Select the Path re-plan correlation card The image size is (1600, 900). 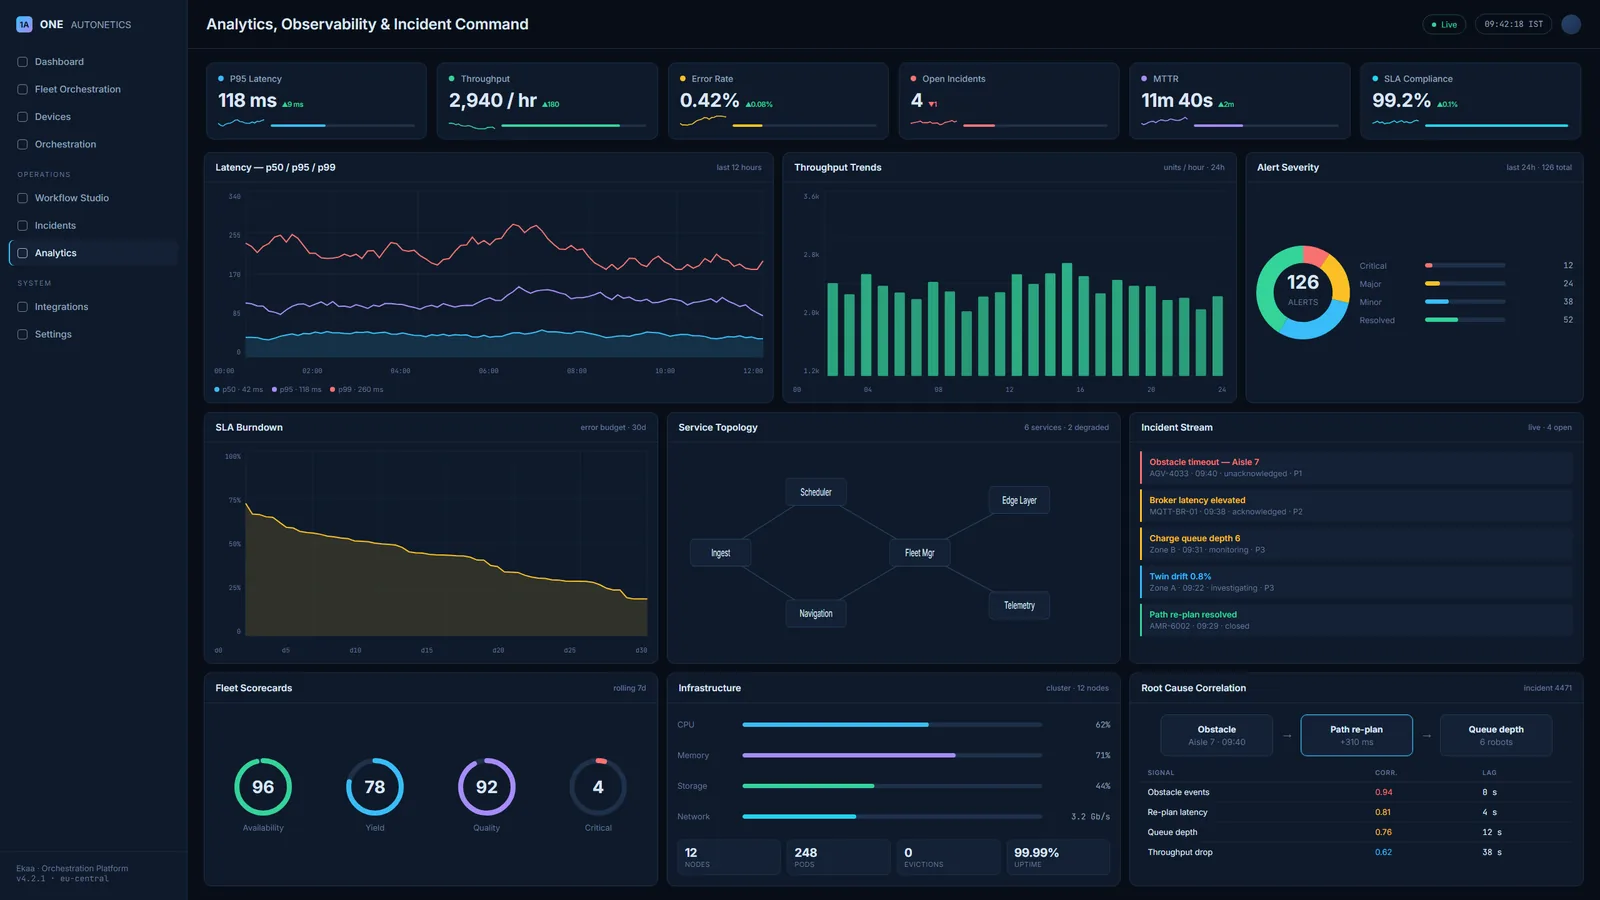tap(1356, 735)
